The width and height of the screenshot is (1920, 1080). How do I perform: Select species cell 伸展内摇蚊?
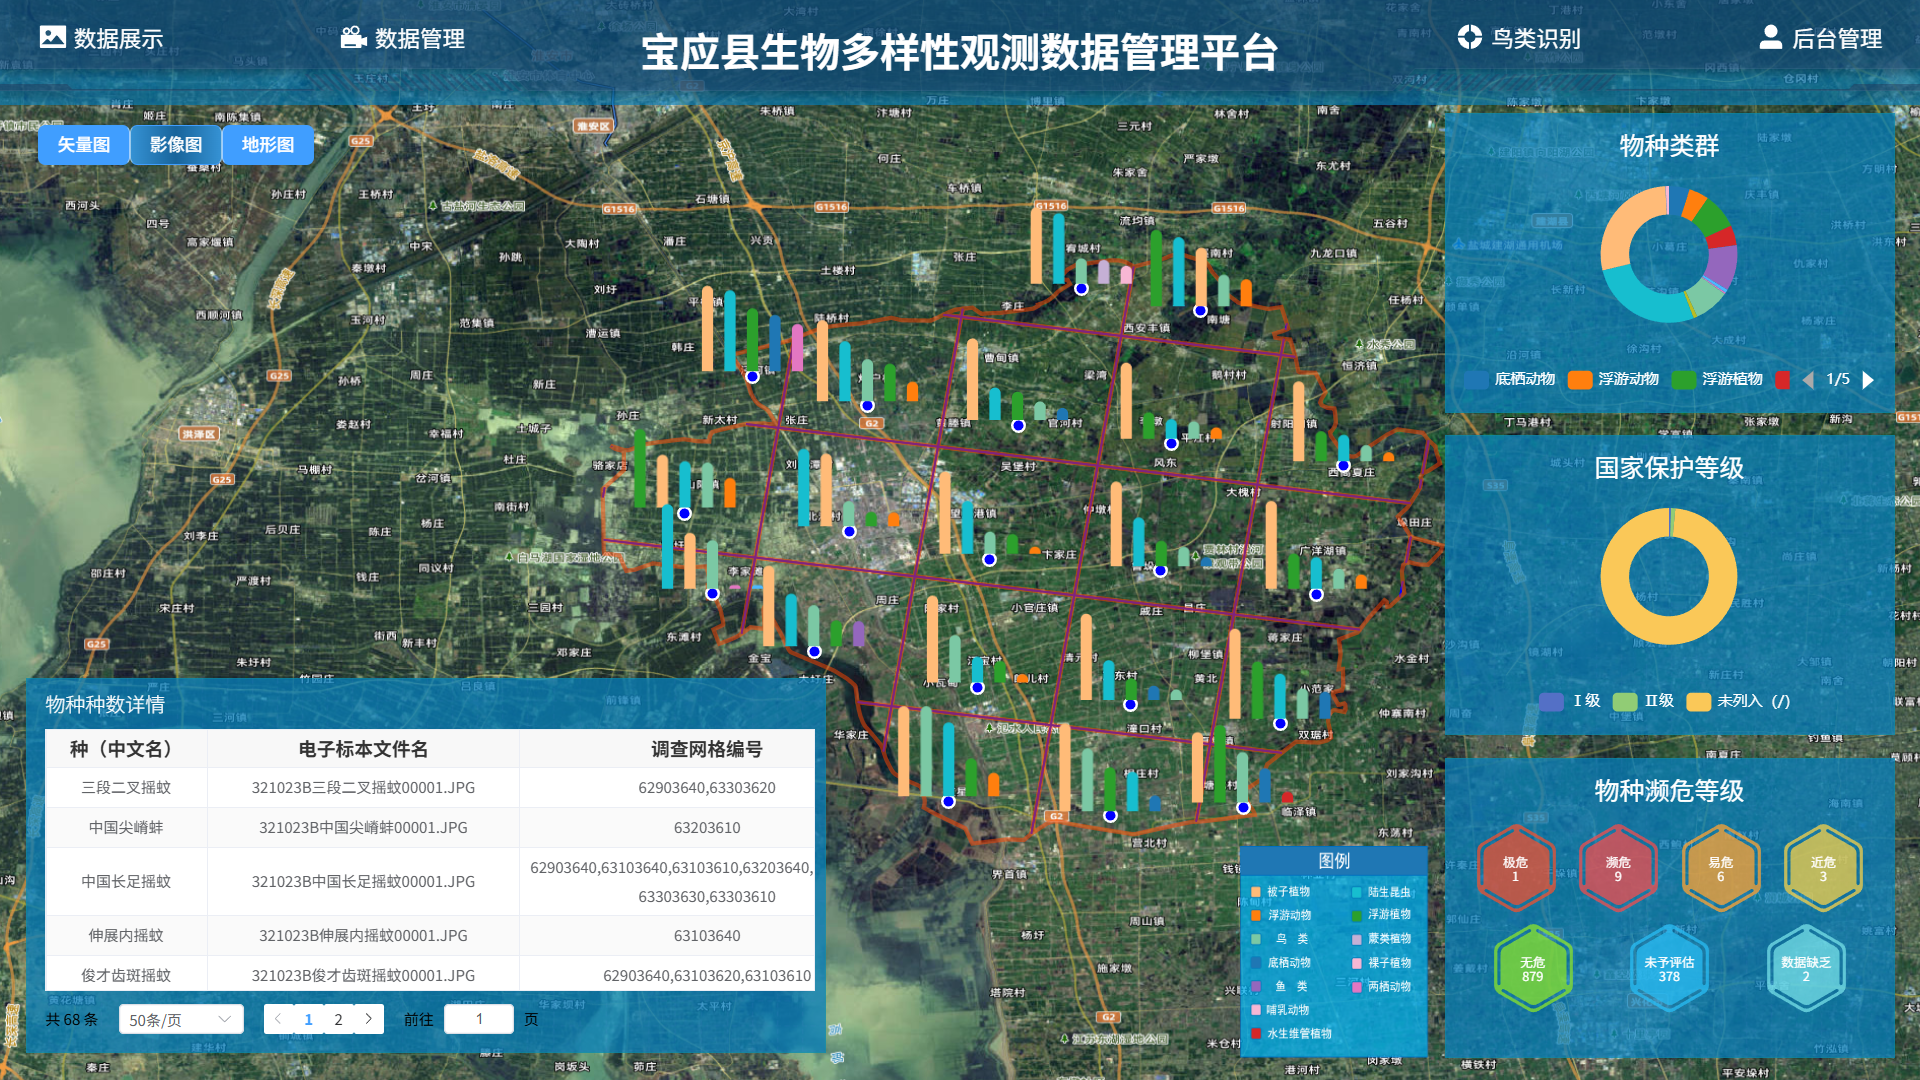(x=126, y=936)
